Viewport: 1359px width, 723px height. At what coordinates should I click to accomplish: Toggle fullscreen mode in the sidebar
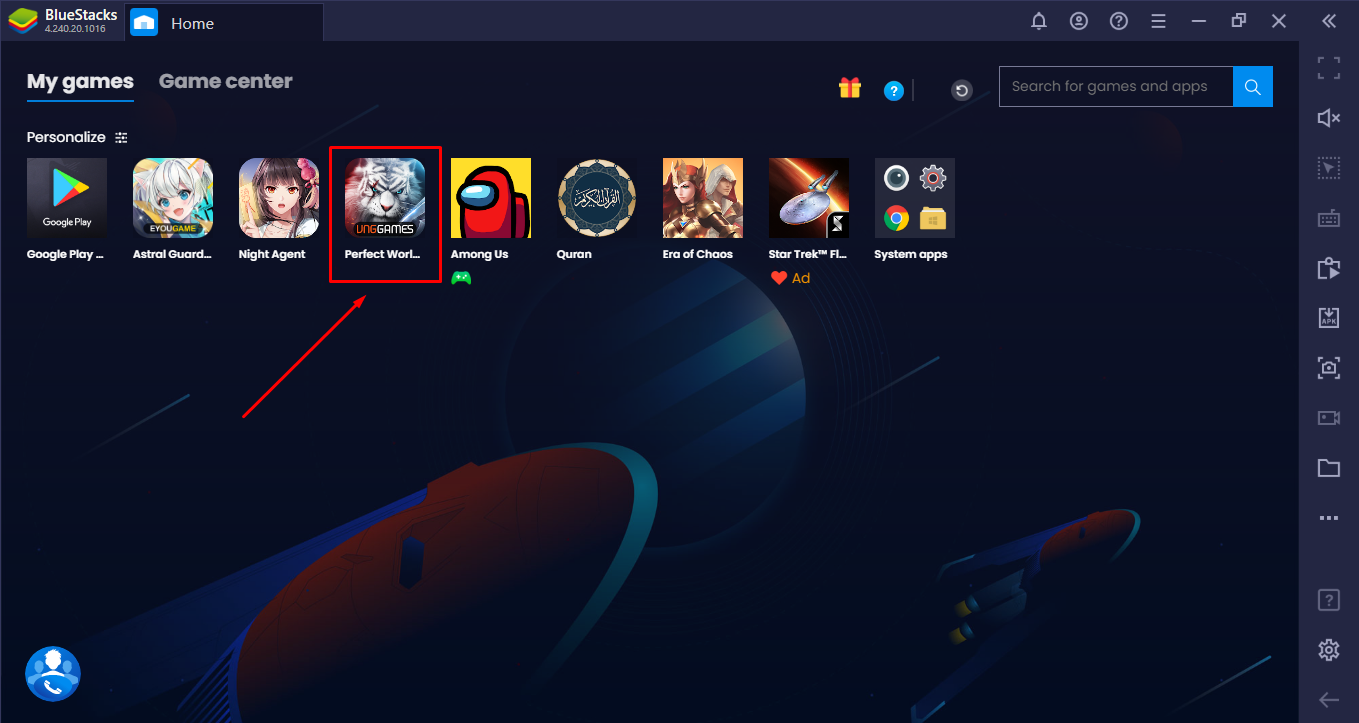(1328, 68)
